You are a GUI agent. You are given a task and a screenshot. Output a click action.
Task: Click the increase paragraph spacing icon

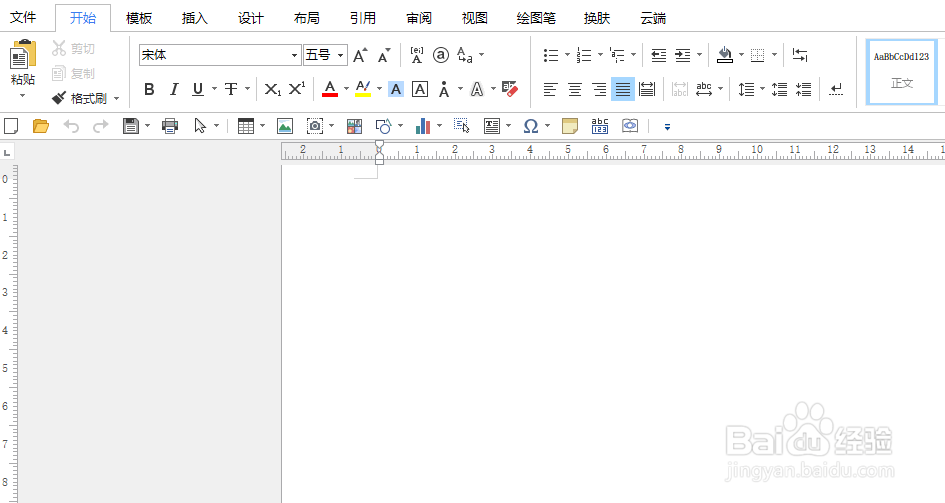tap(779, 90)
